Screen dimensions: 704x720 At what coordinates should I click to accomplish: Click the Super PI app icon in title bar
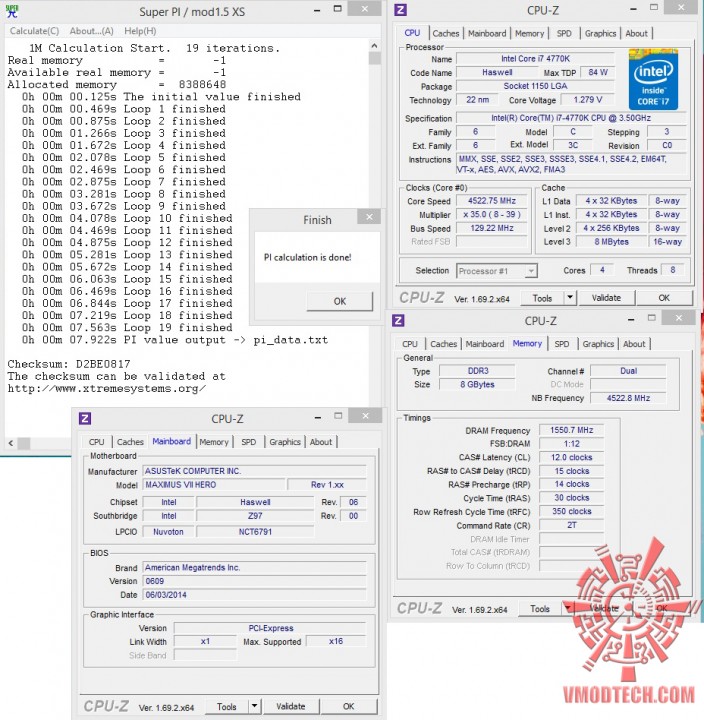pyautogui.click(x=12, y=11)
